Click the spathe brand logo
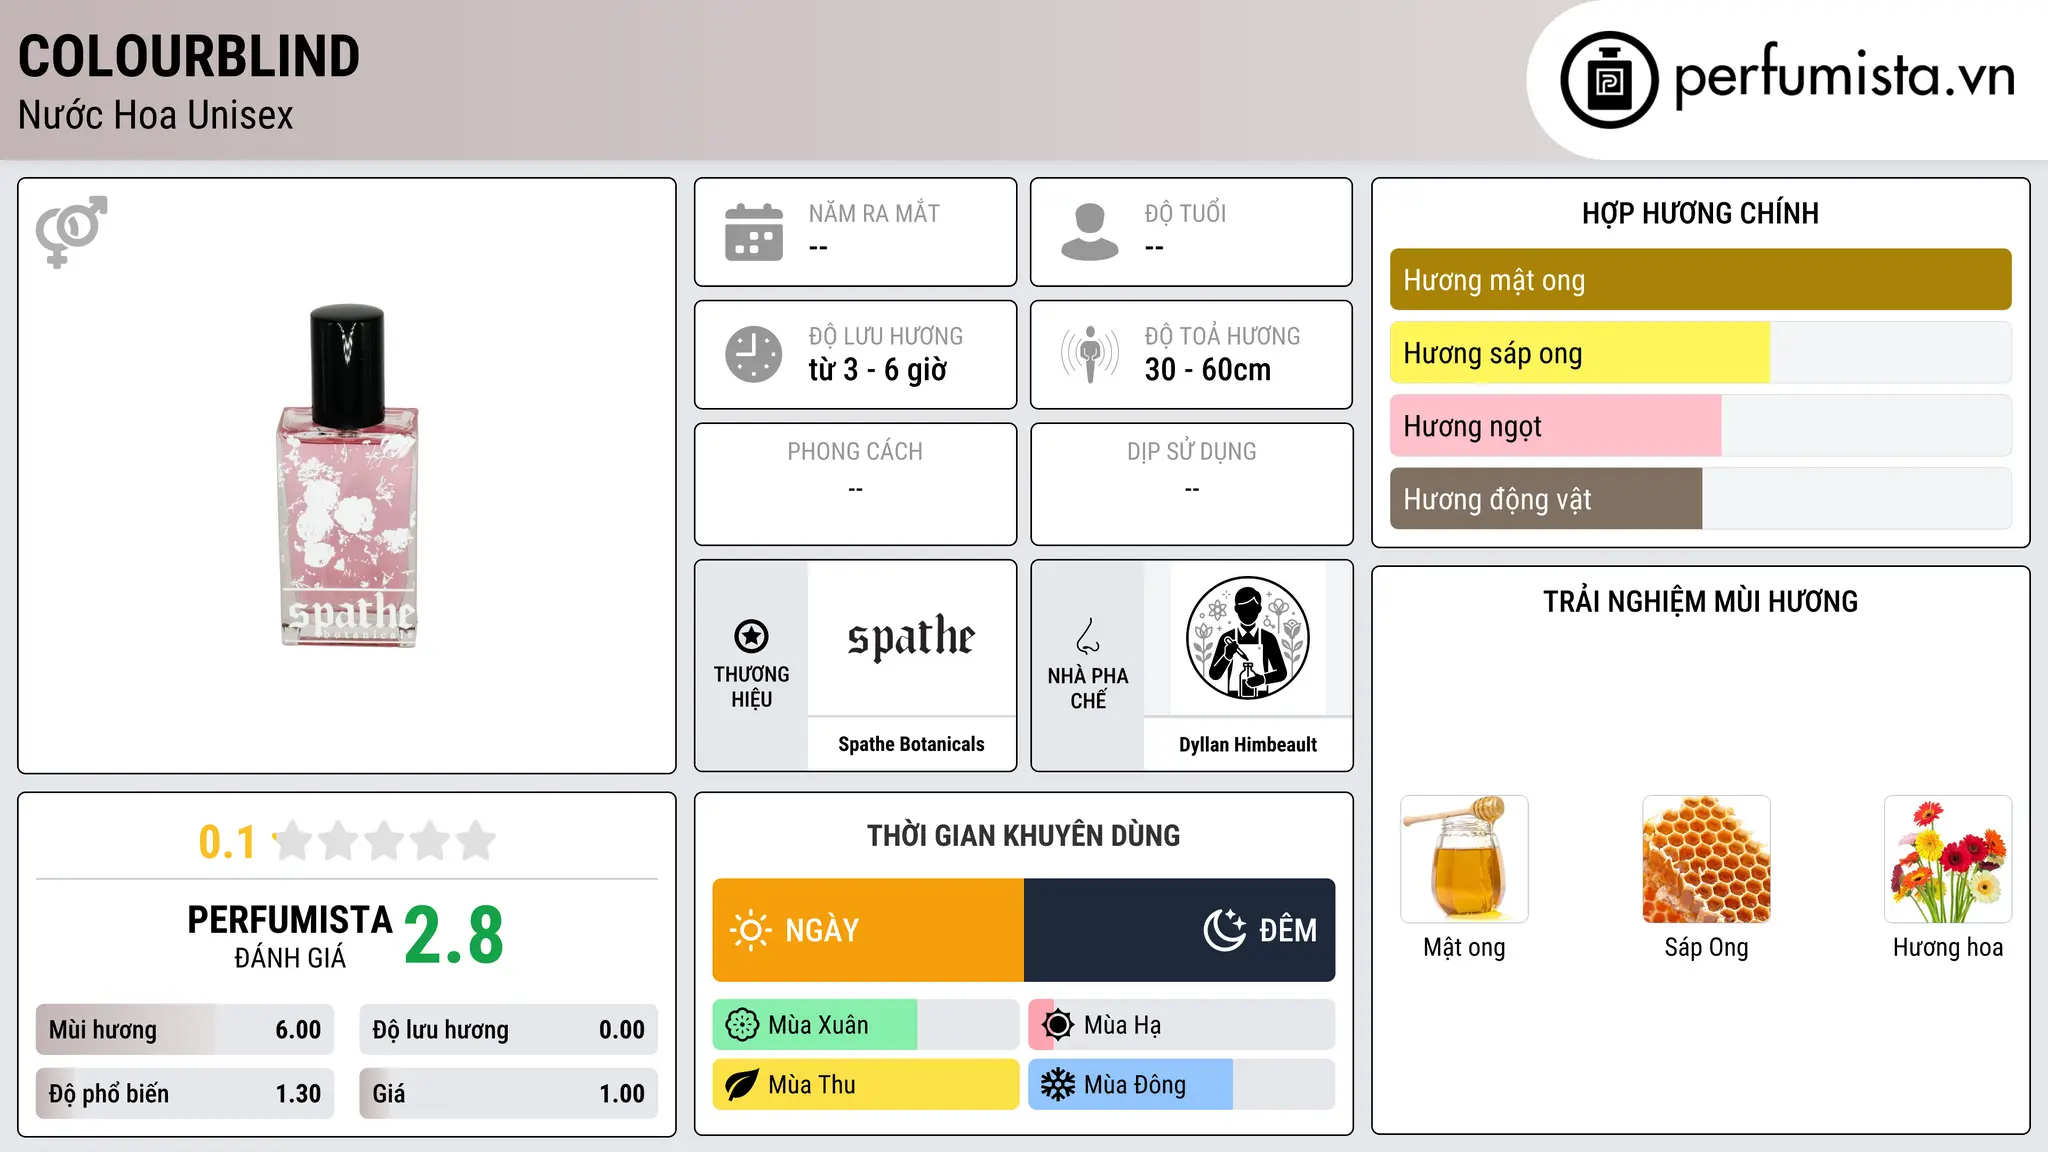 point(911,637)
